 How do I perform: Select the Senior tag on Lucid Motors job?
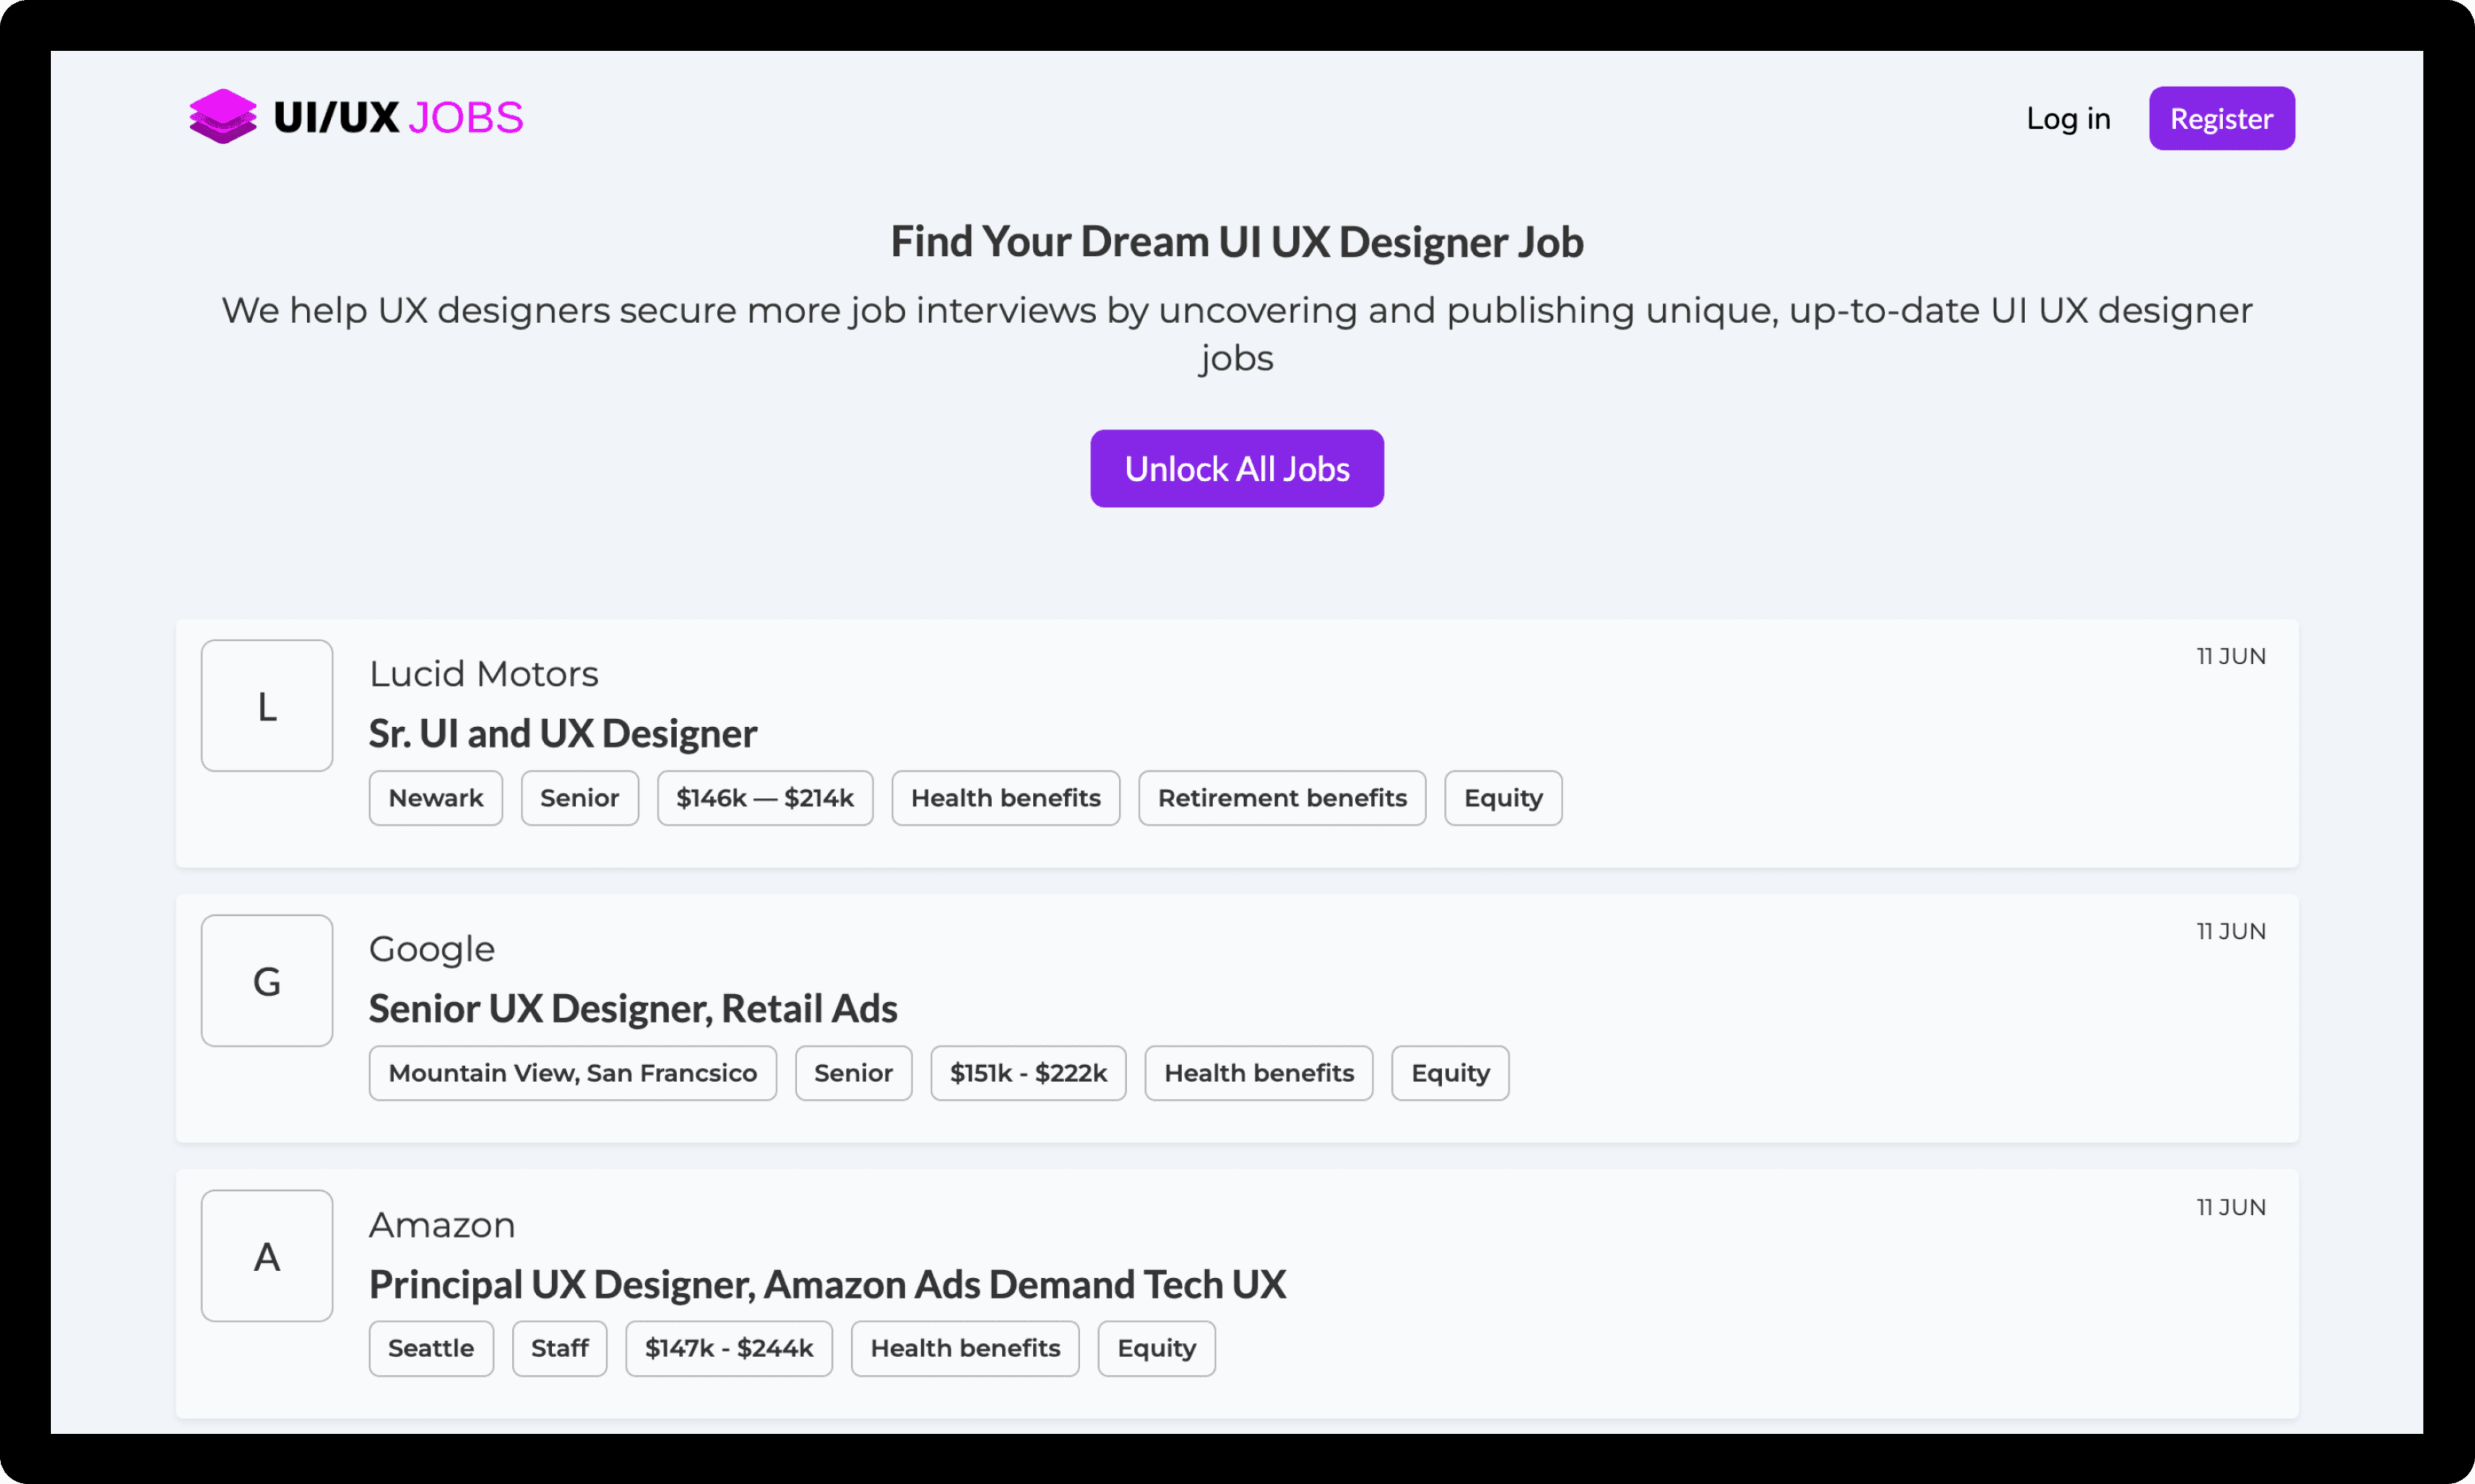coord(580,798)
